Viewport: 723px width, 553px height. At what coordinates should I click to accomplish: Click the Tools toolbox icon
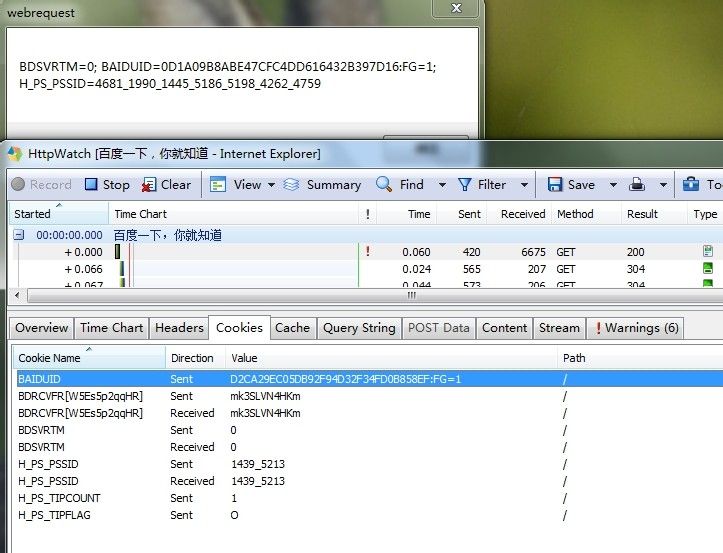tap(691, 184)
